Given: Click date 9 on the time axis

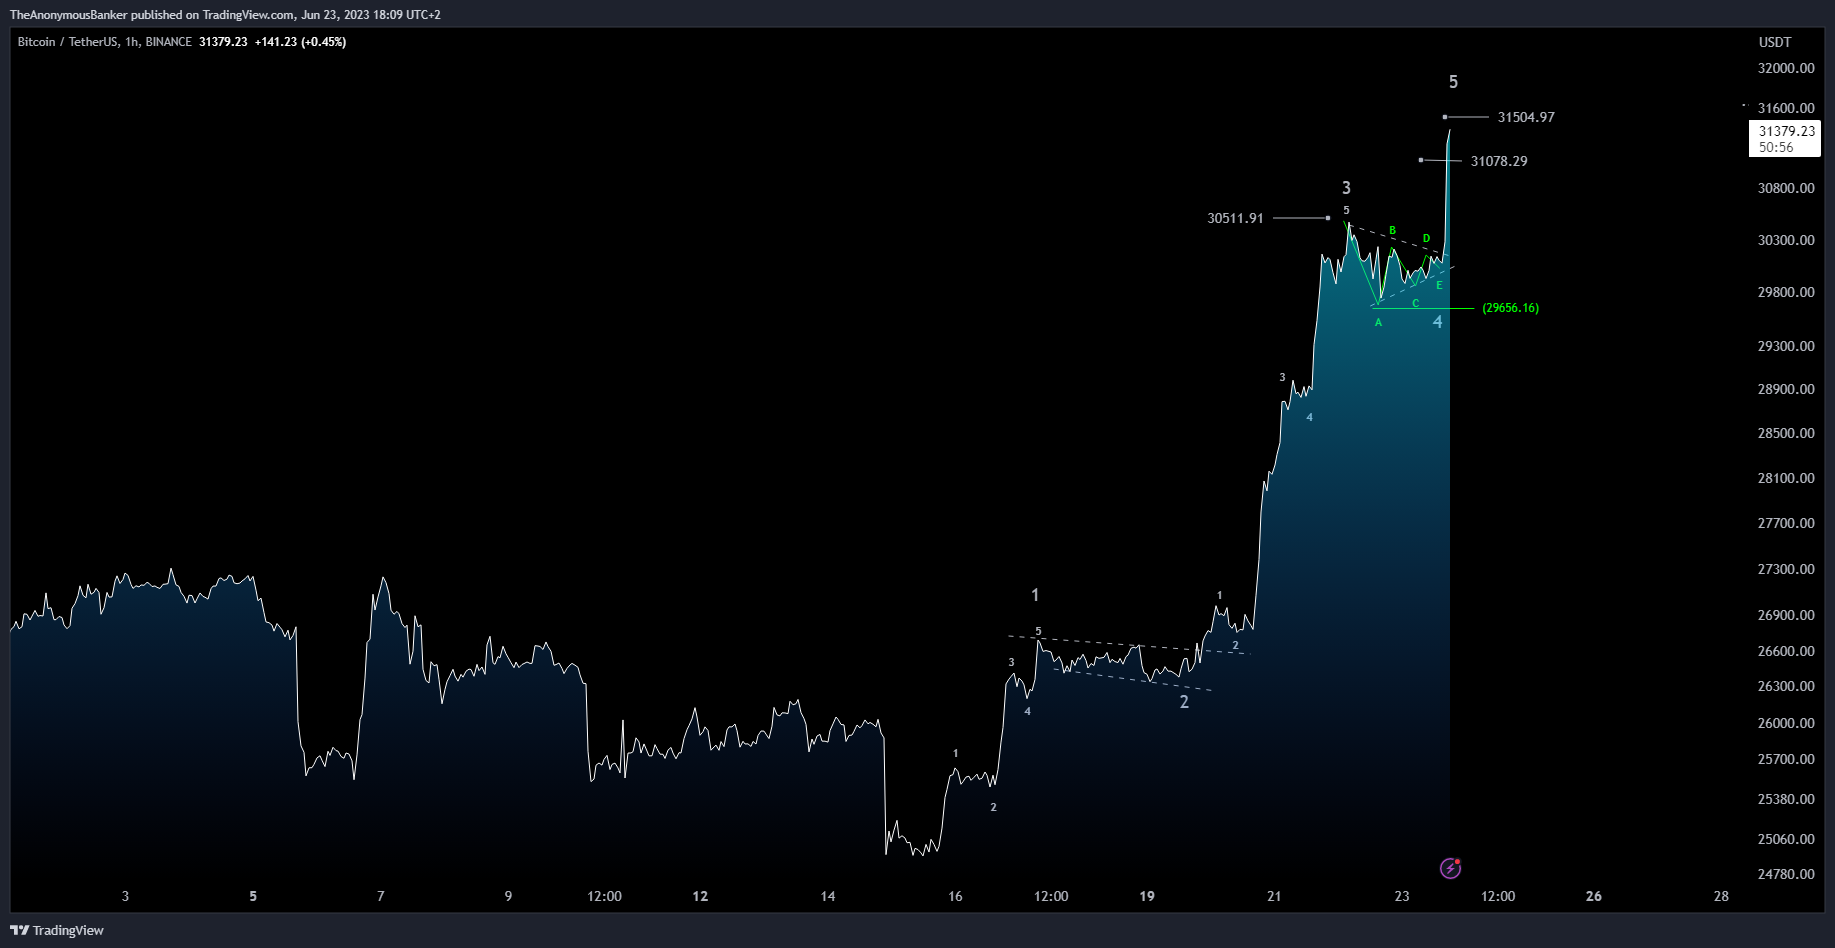Looking at the screenshot, I should [508, 896].
